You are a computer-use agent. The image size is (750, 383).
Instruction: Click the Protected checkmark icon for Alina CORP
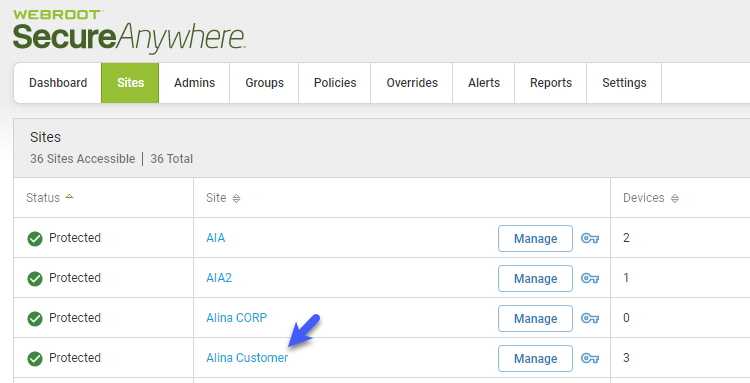coord(35,318)
